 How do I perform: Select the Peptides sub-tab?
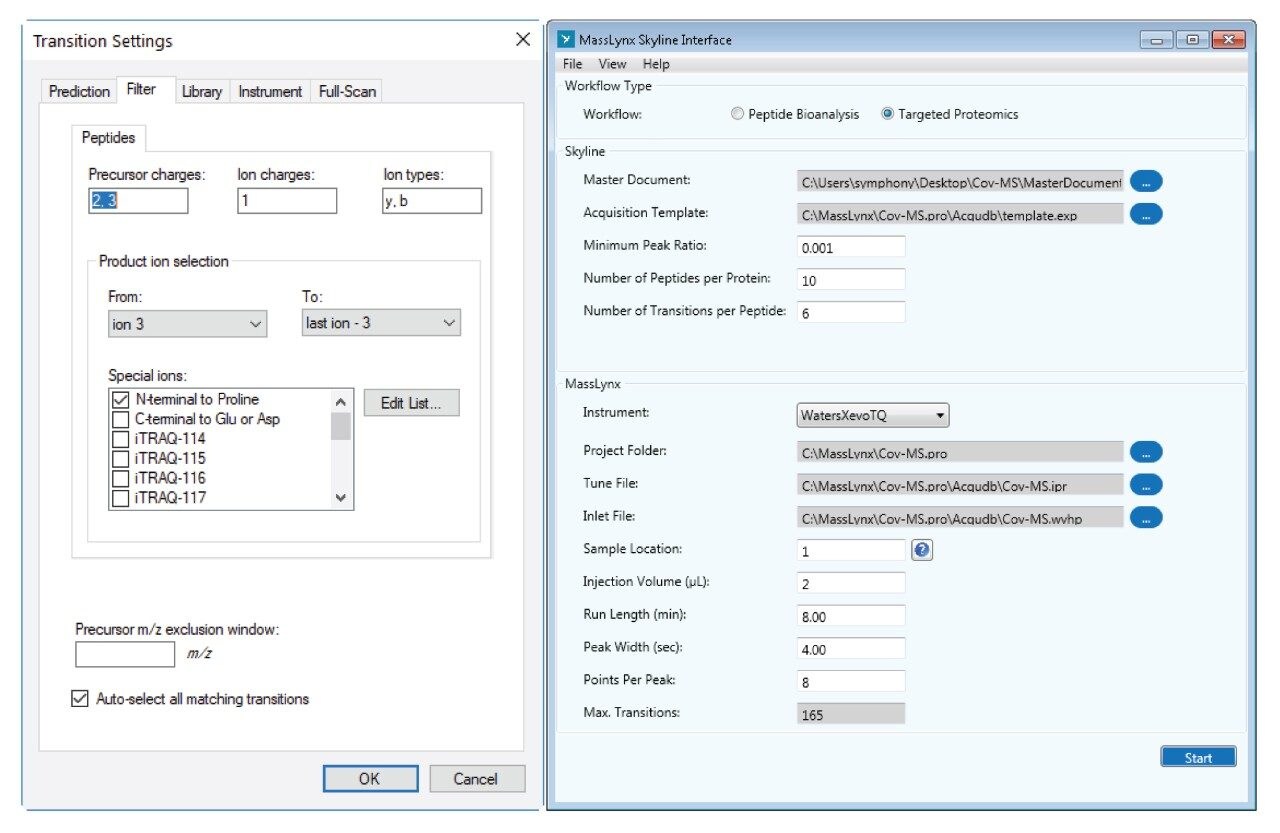point(109,138)
